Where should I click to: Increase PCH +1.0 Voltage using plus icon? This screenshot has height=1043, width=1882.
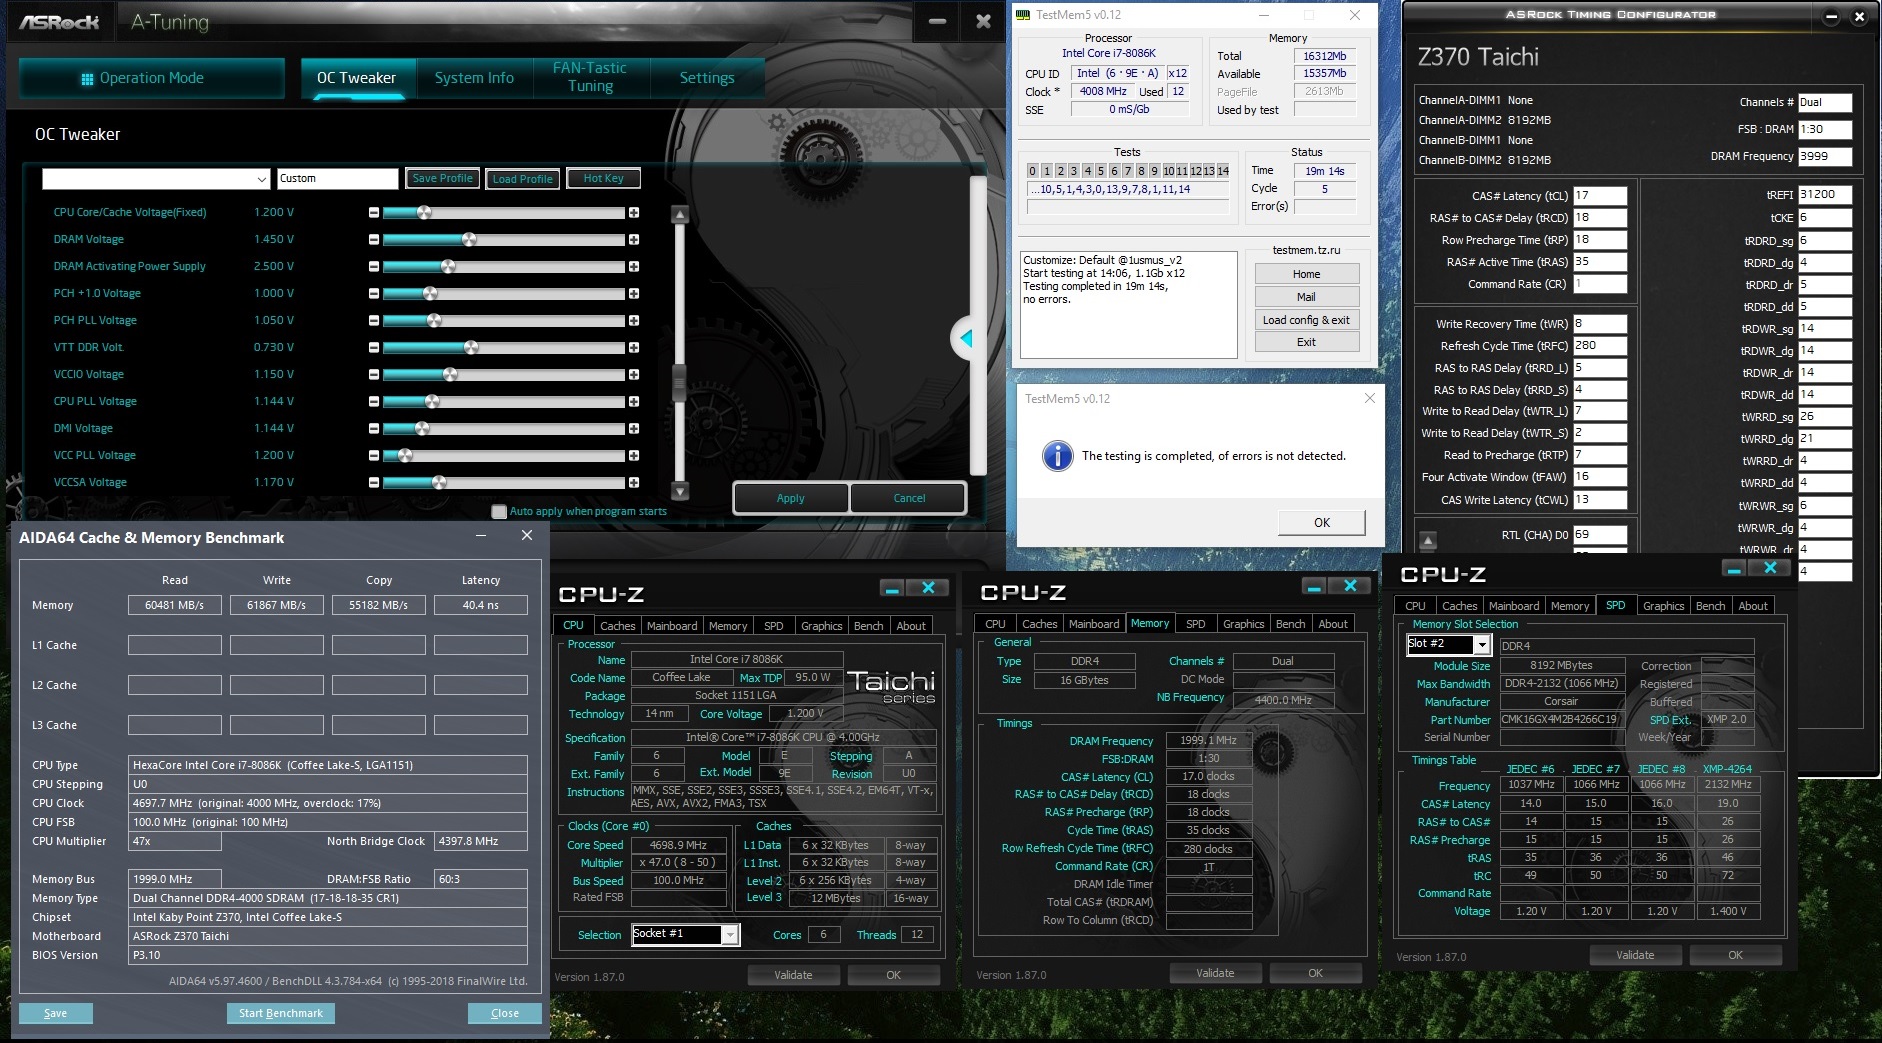[634, 294]
